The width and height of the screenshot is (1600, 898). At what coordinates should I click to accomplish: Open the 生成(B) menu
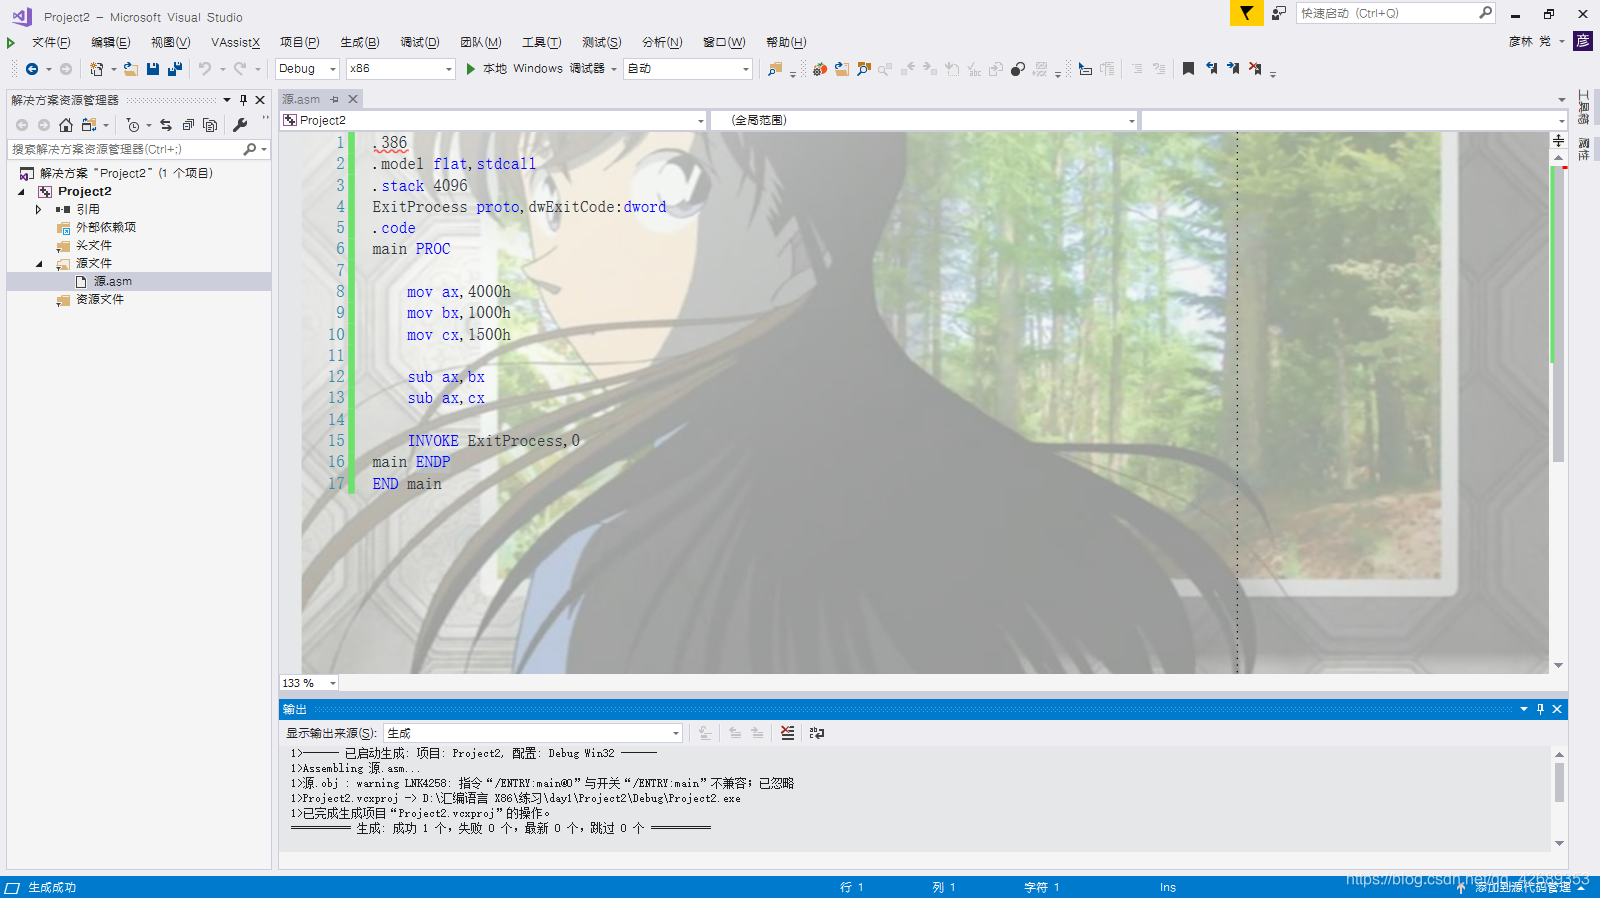(x=359, y=42)
